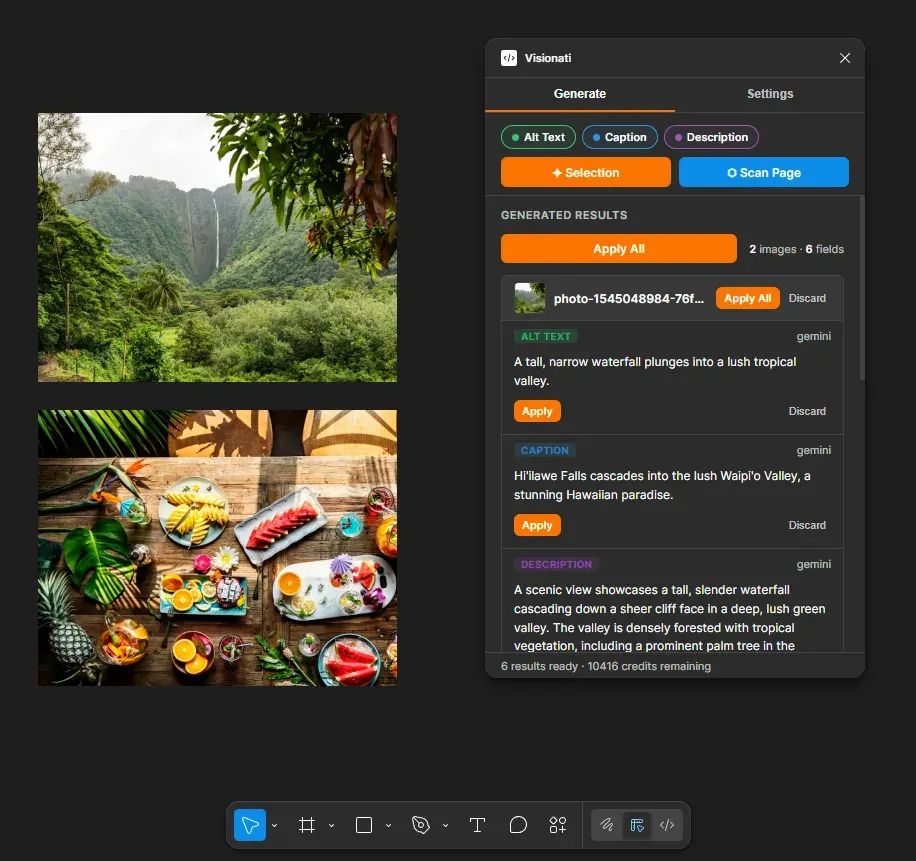Switch to the Settings tab

(x=769, y=93)
